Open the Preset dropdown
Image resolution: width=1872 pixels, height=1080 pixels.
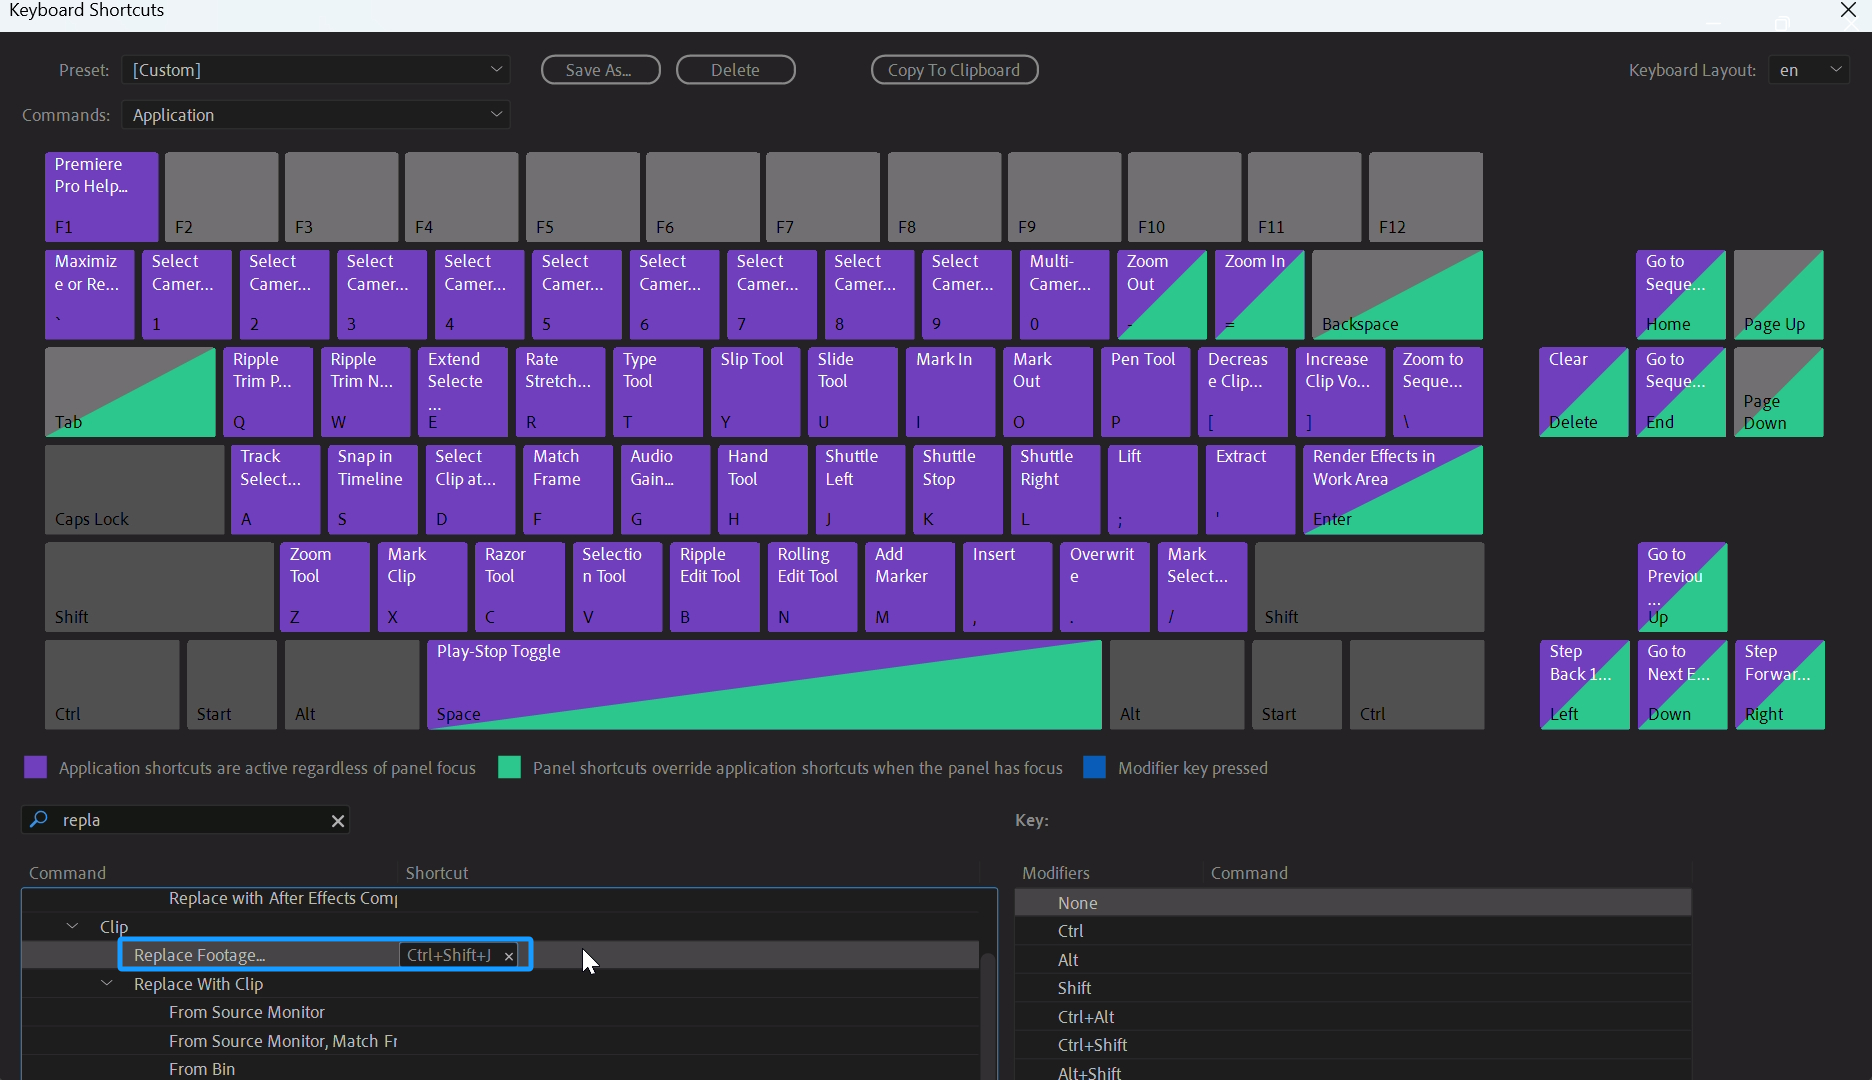(316, 70)
